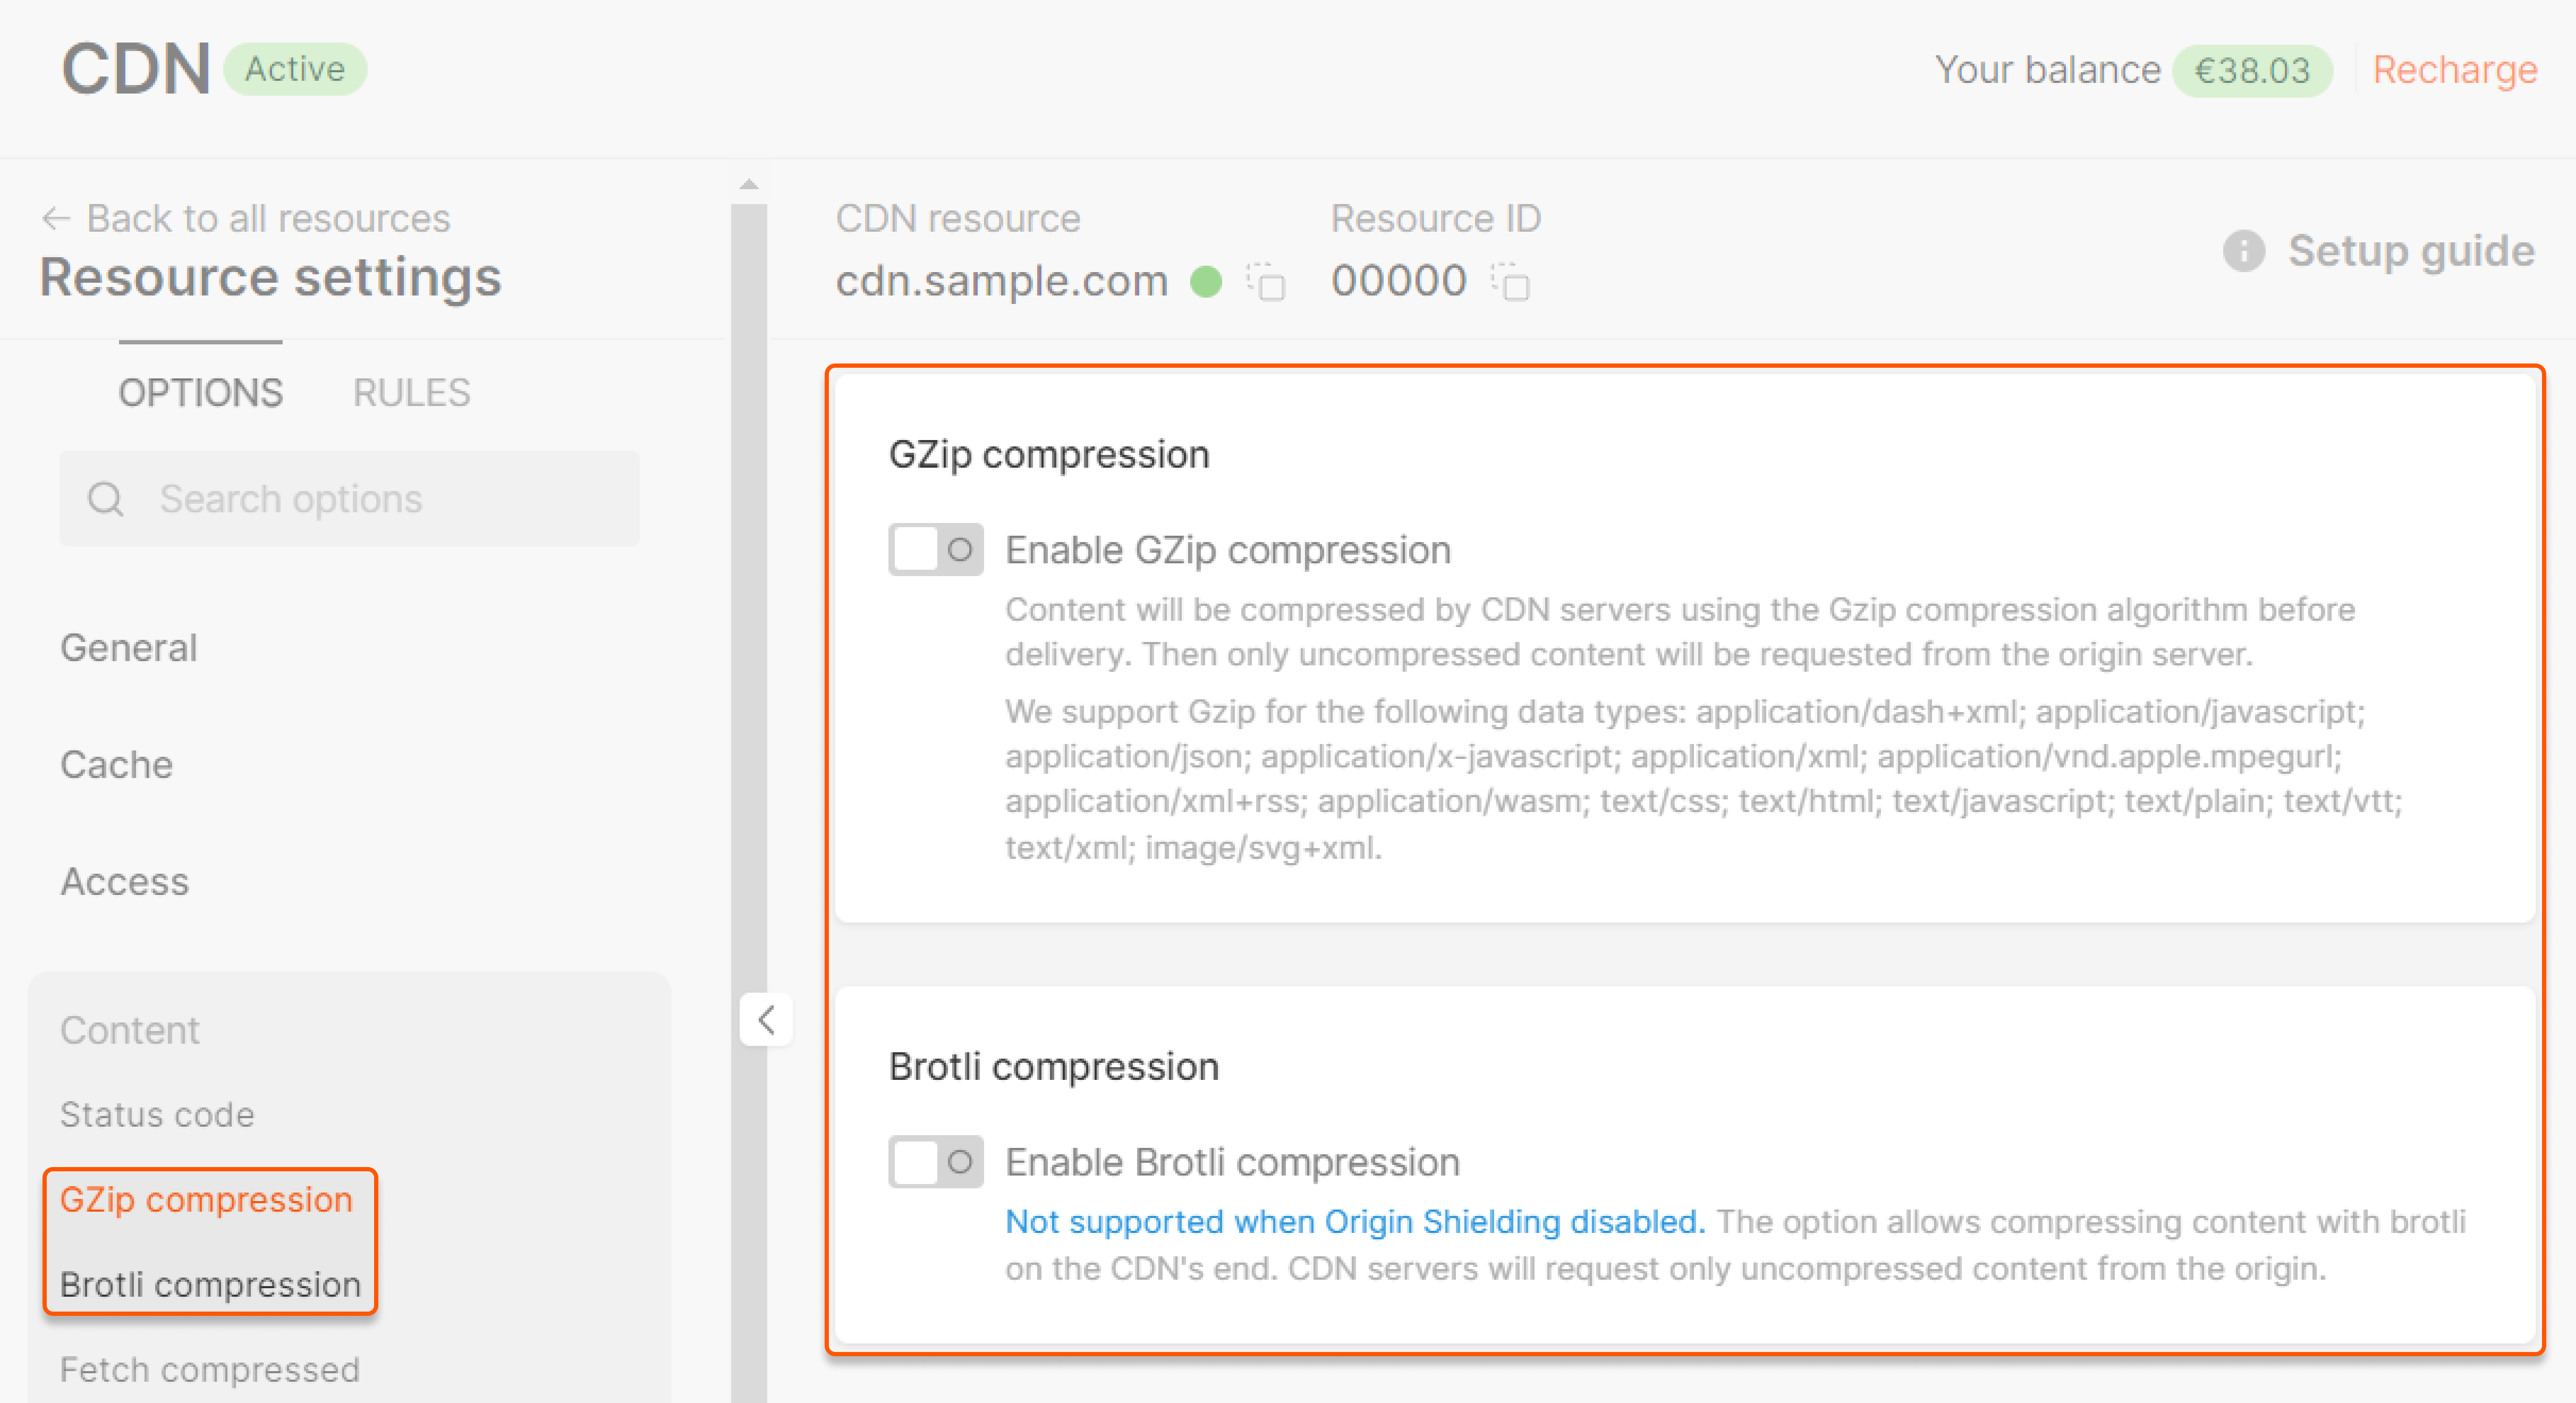Image resolution: width=2576 pixels, height=1403 pixels.
Task: Toggle GZip compression off again
Action: coord(935,549)
